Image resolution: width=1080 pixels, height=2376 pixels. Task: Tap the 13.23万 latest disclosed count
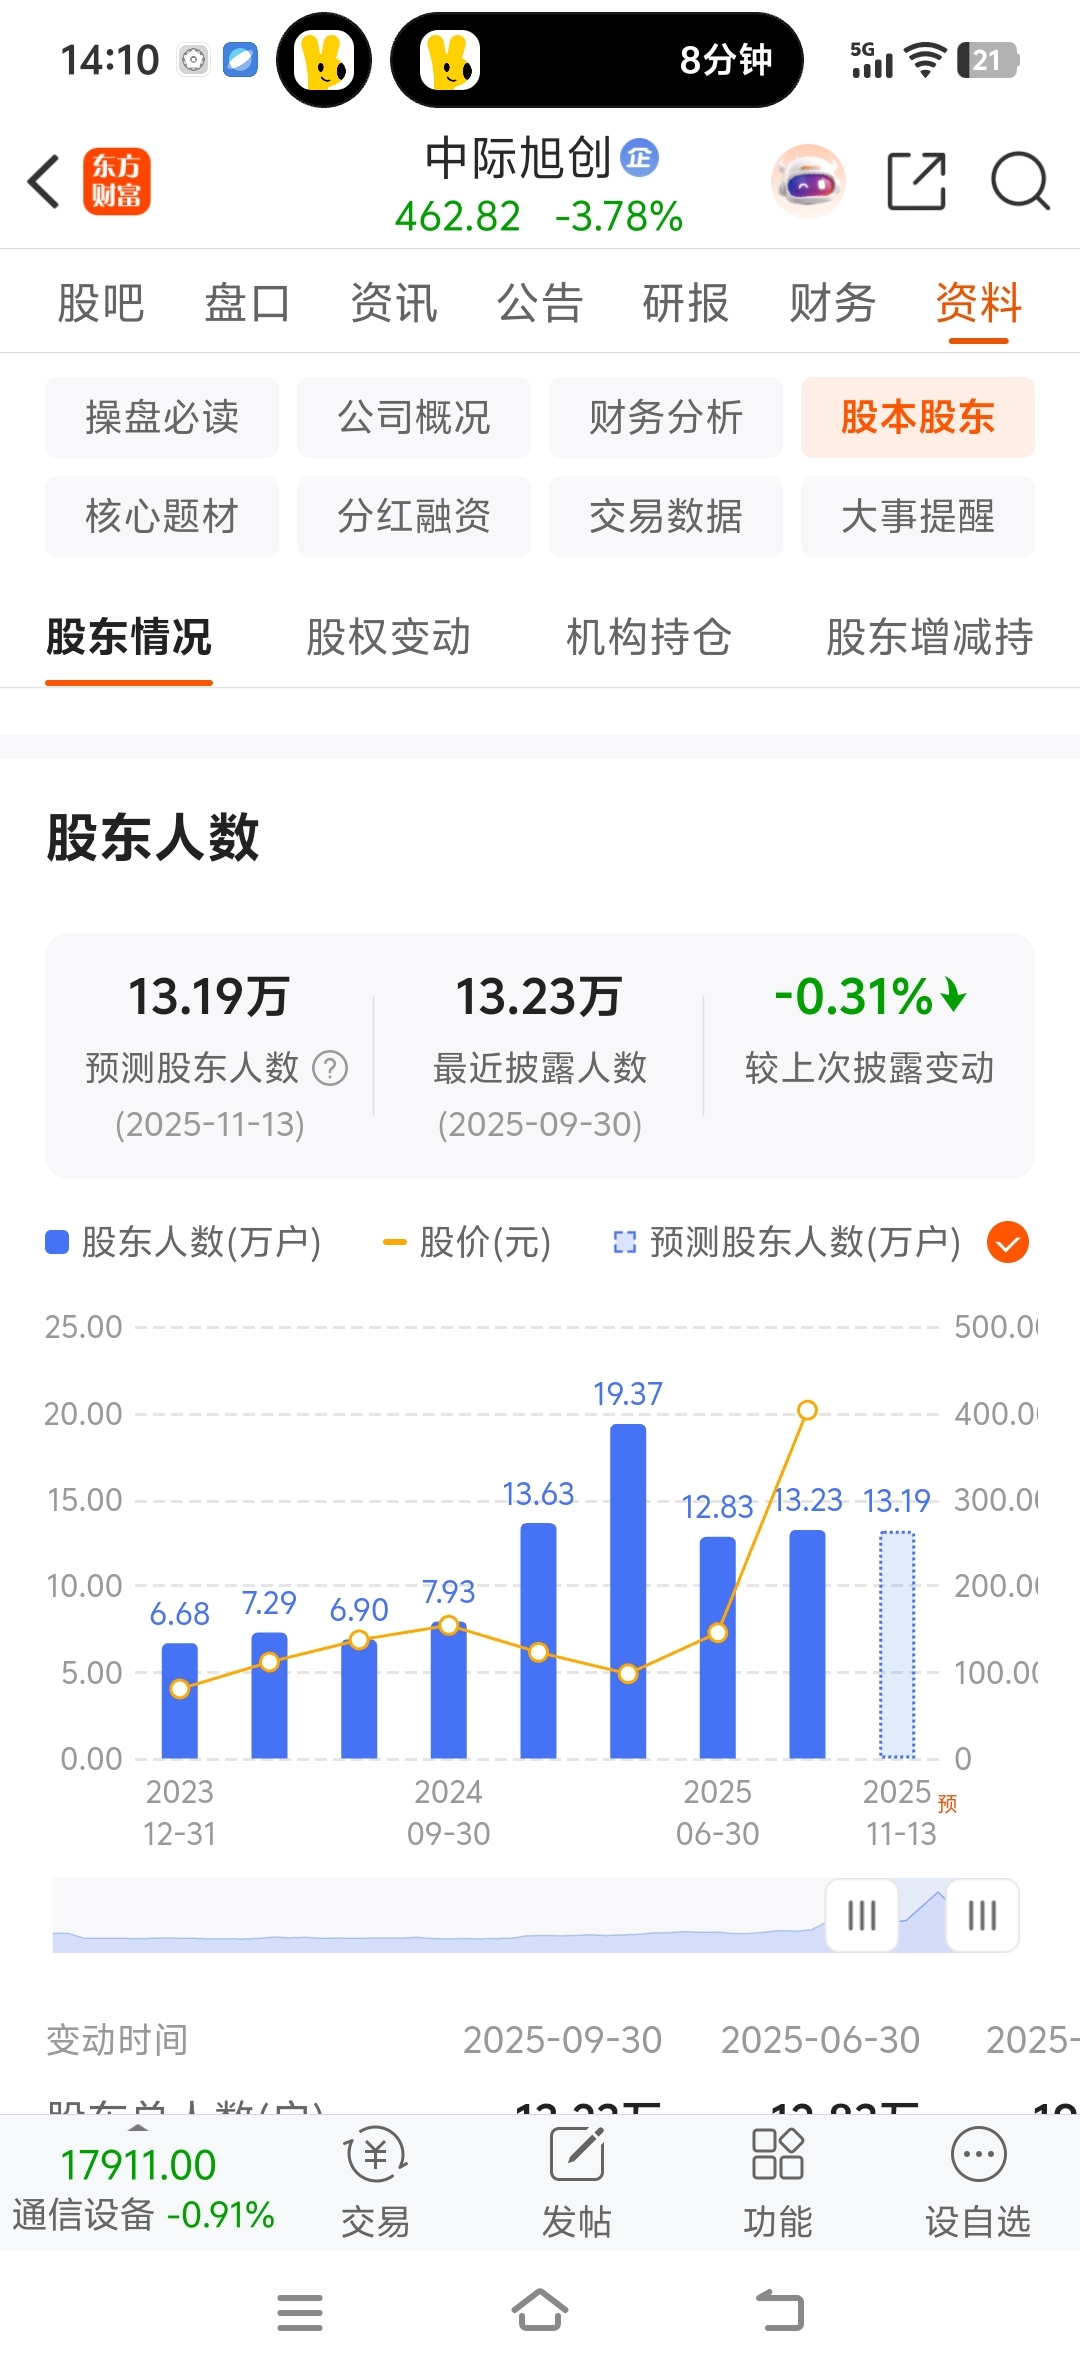point(539,997)
